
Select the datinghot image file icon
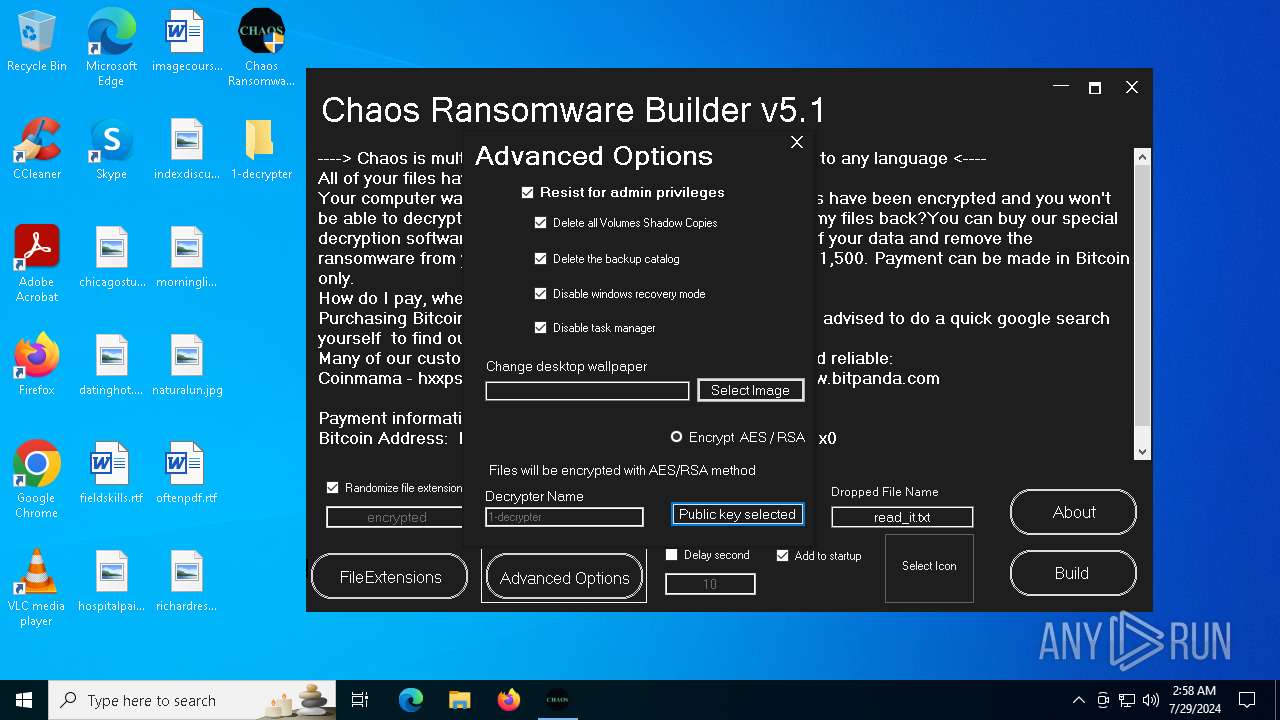point(111,366)
